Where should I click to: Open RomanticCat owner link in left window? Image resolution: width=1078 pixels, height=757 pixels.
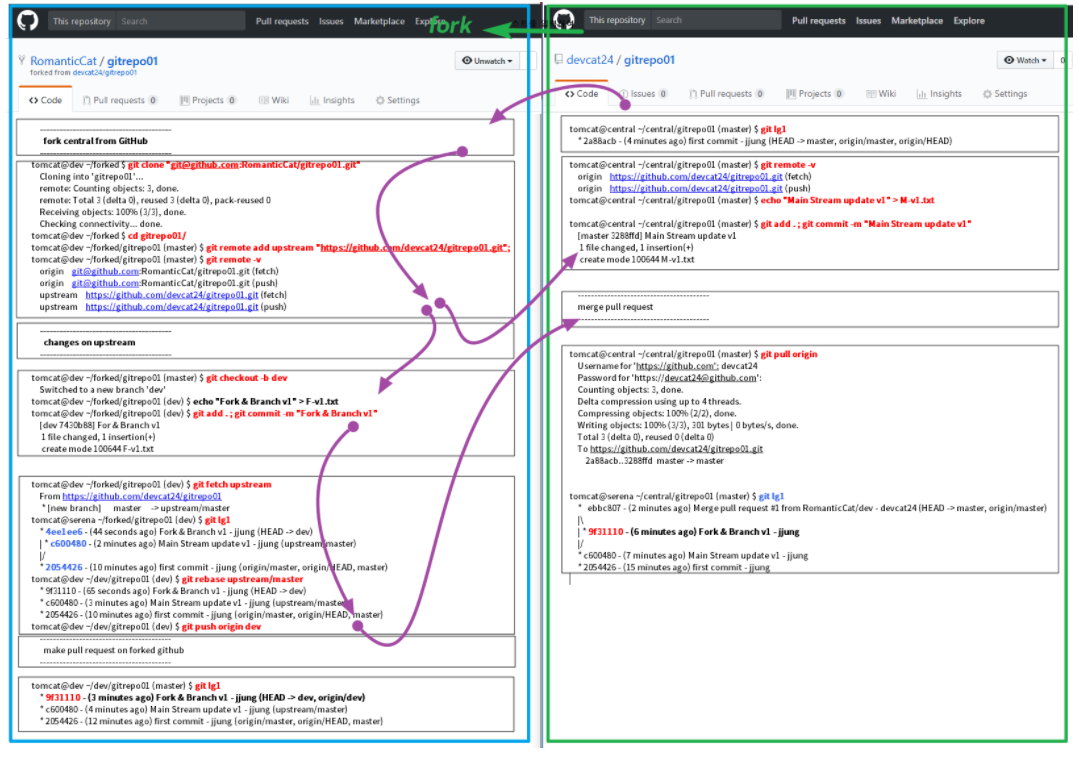click(63, 61)
